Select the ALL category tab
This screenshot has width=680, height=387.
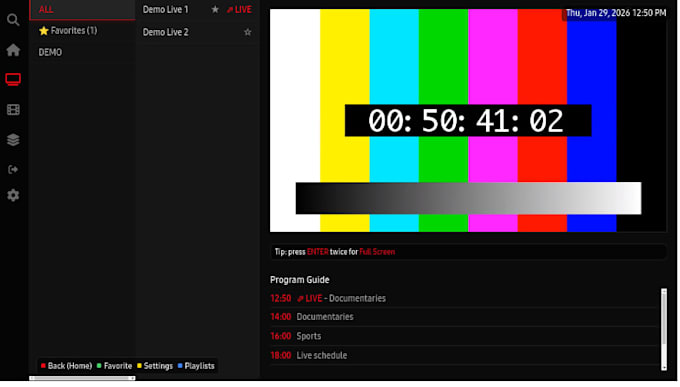click(x=82, y=10)
